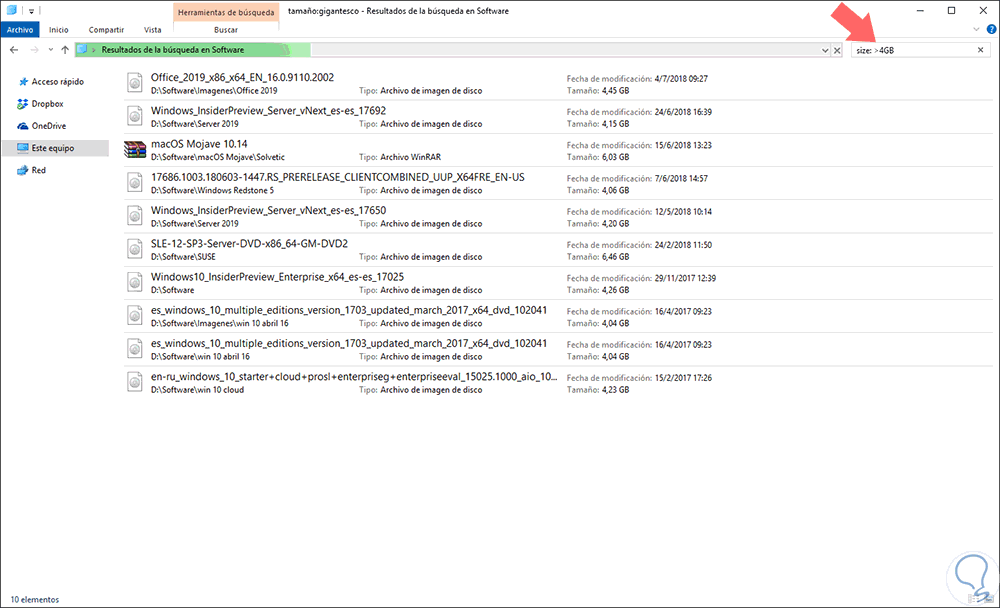Click the 10 elementos status bar text
This screenshot has height=608, width=1000.
[x=34, y=600]
